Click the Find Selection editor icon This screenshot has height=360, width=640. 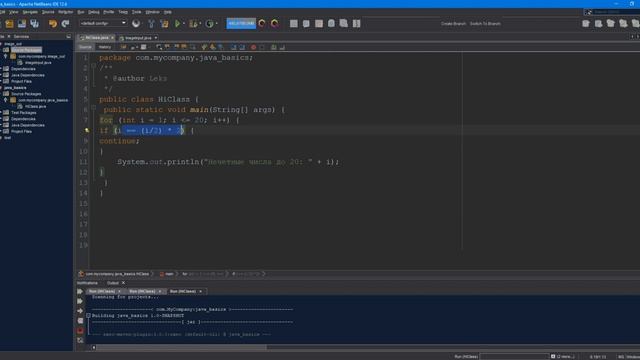coord(159,47)
